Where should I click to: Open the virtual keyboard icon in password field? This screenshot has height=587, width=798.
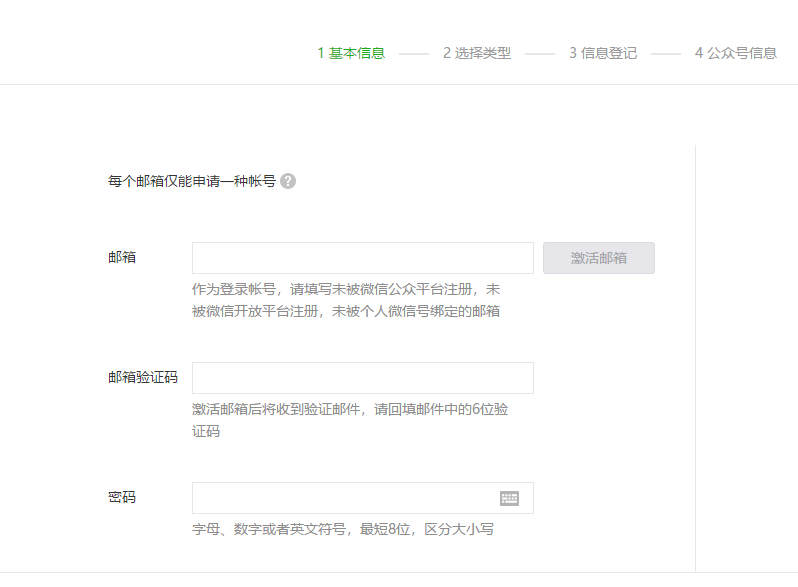509,498
